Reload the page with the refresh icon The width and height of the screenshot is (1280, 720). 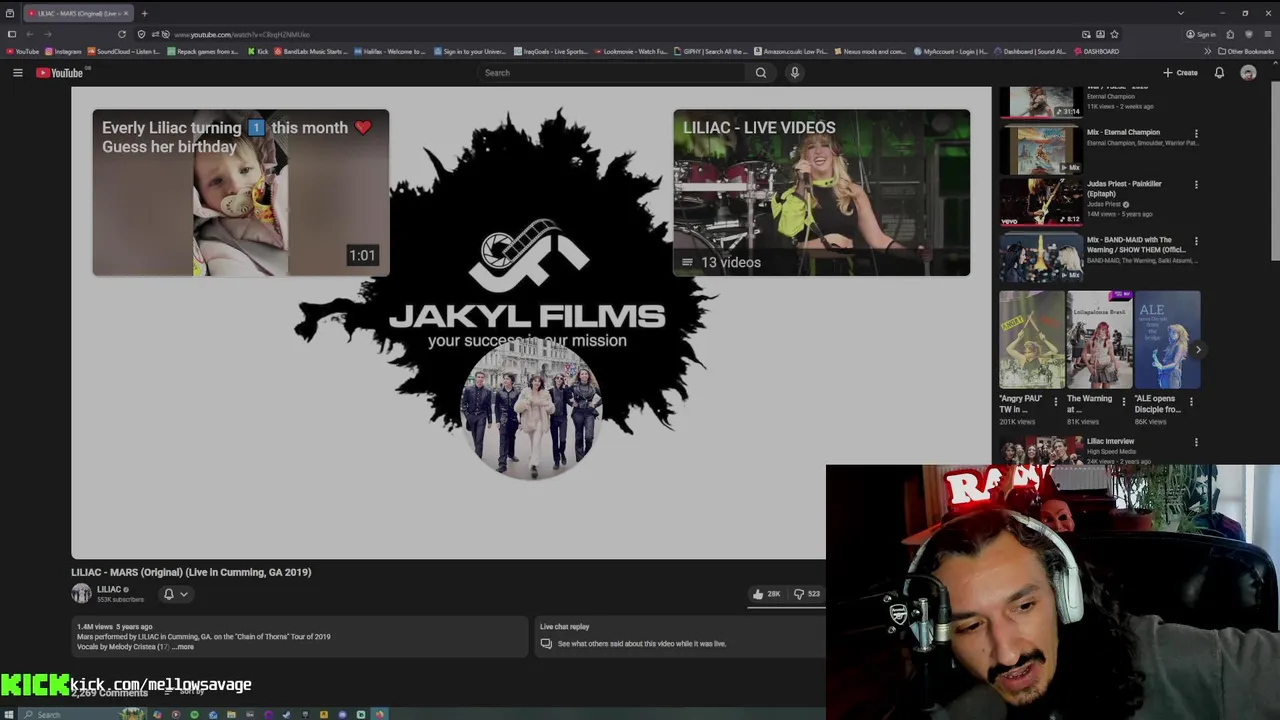pos(122,34)
